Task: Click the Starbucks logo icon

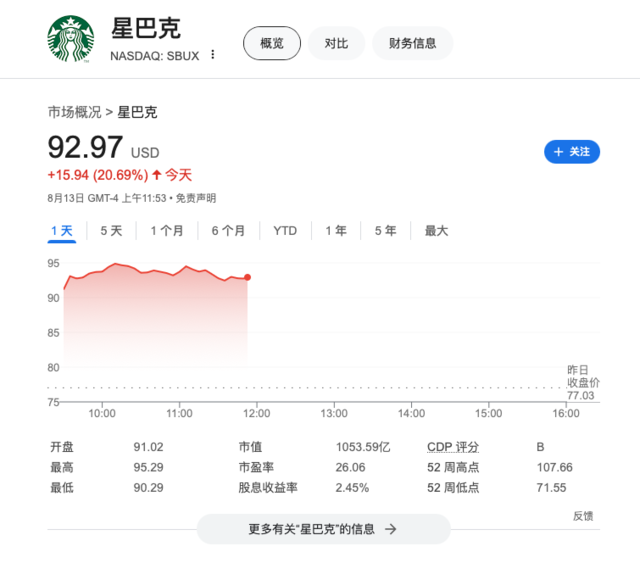Action: pos(71,39)
